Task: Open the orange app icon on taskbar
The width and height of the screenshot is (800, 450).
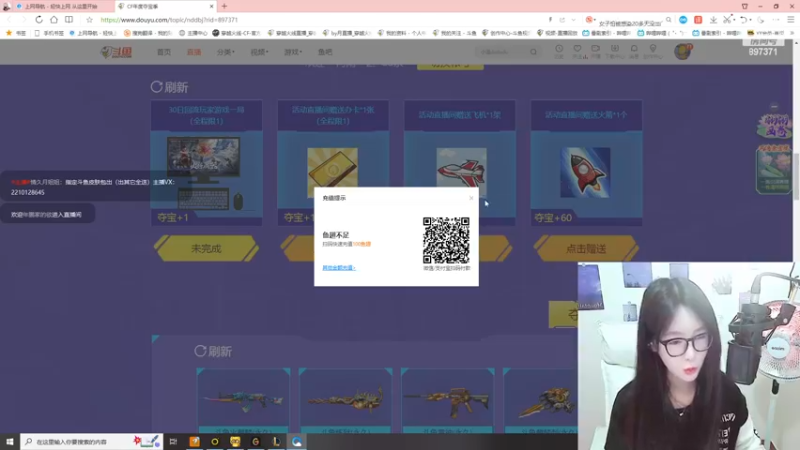Action: pyautogui.click(x=194, y=441)
